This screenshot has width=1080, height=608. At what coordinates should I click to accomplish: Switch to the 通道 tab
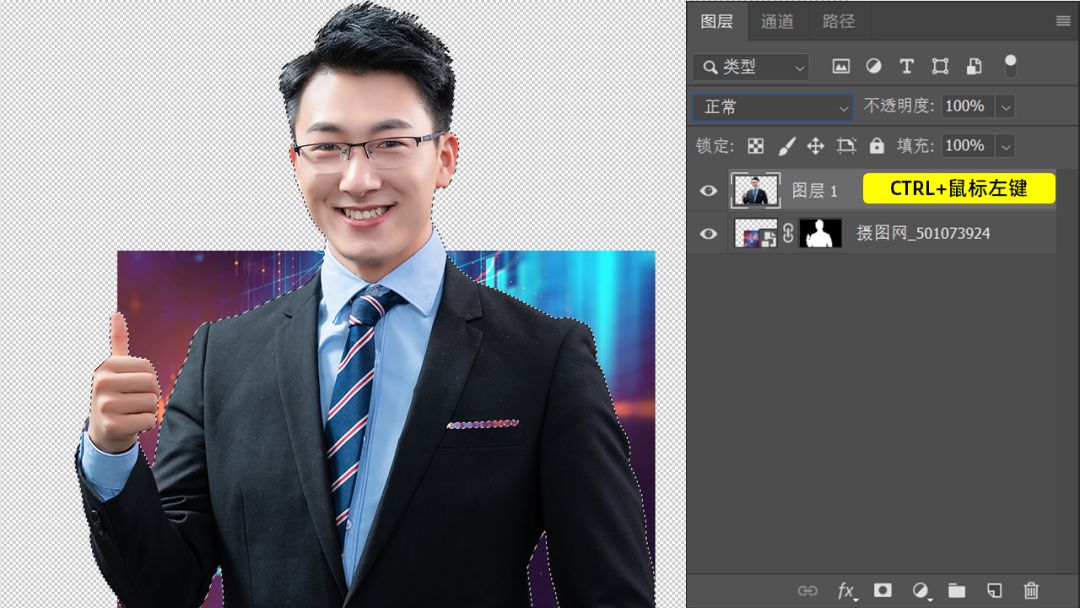coord(778,21)
